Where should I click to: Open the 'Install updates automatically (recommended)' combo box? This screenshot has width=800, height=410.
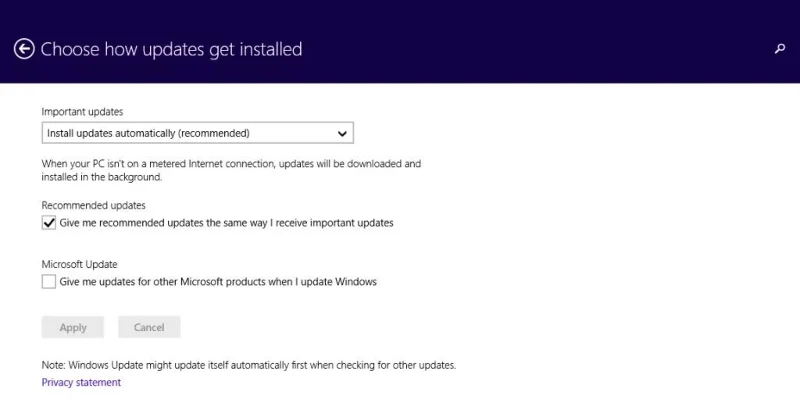[197, 133]
